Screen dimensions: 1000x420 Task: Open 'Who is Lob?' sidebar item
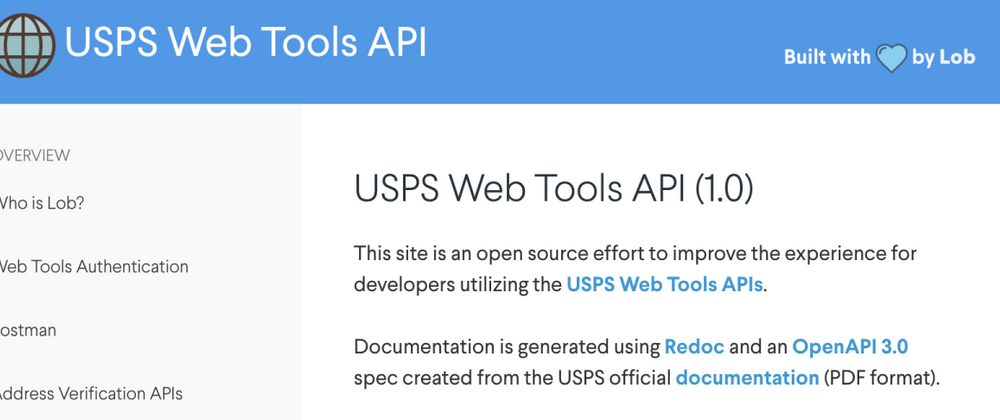pyautogui.click(x=41, y=203)
